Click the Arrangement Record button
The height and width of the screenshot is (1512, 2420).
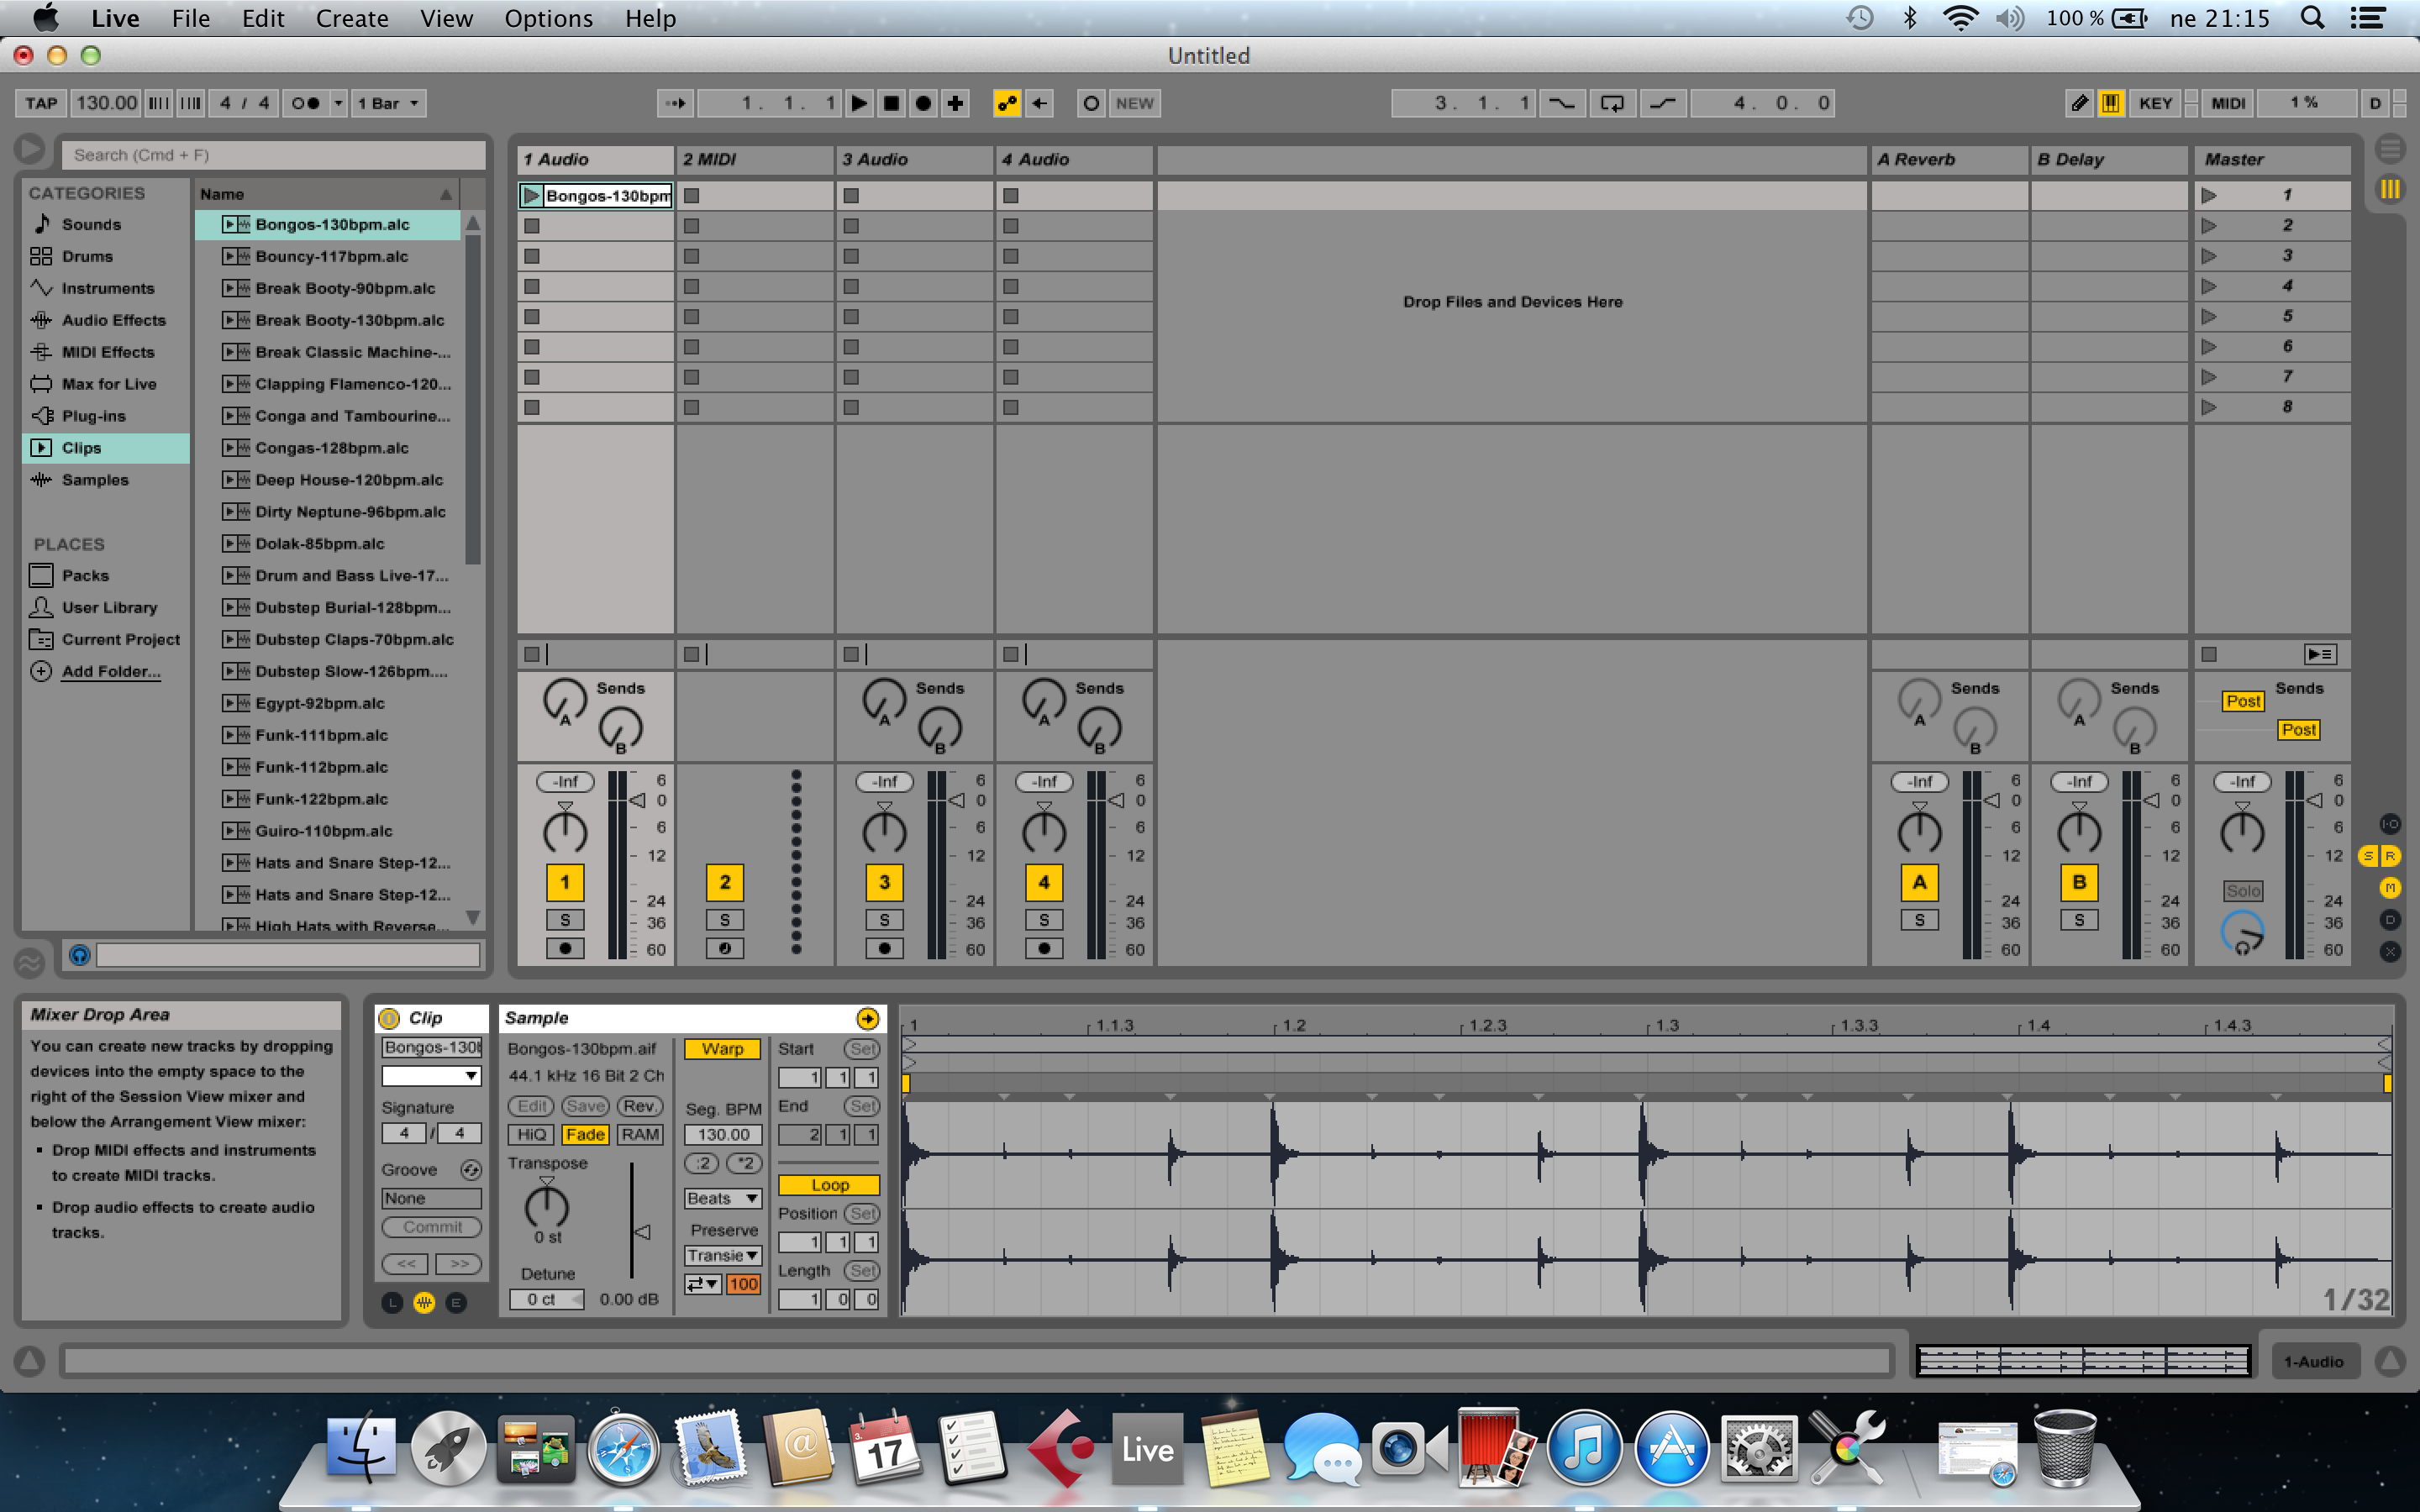(x=924, y=103)
